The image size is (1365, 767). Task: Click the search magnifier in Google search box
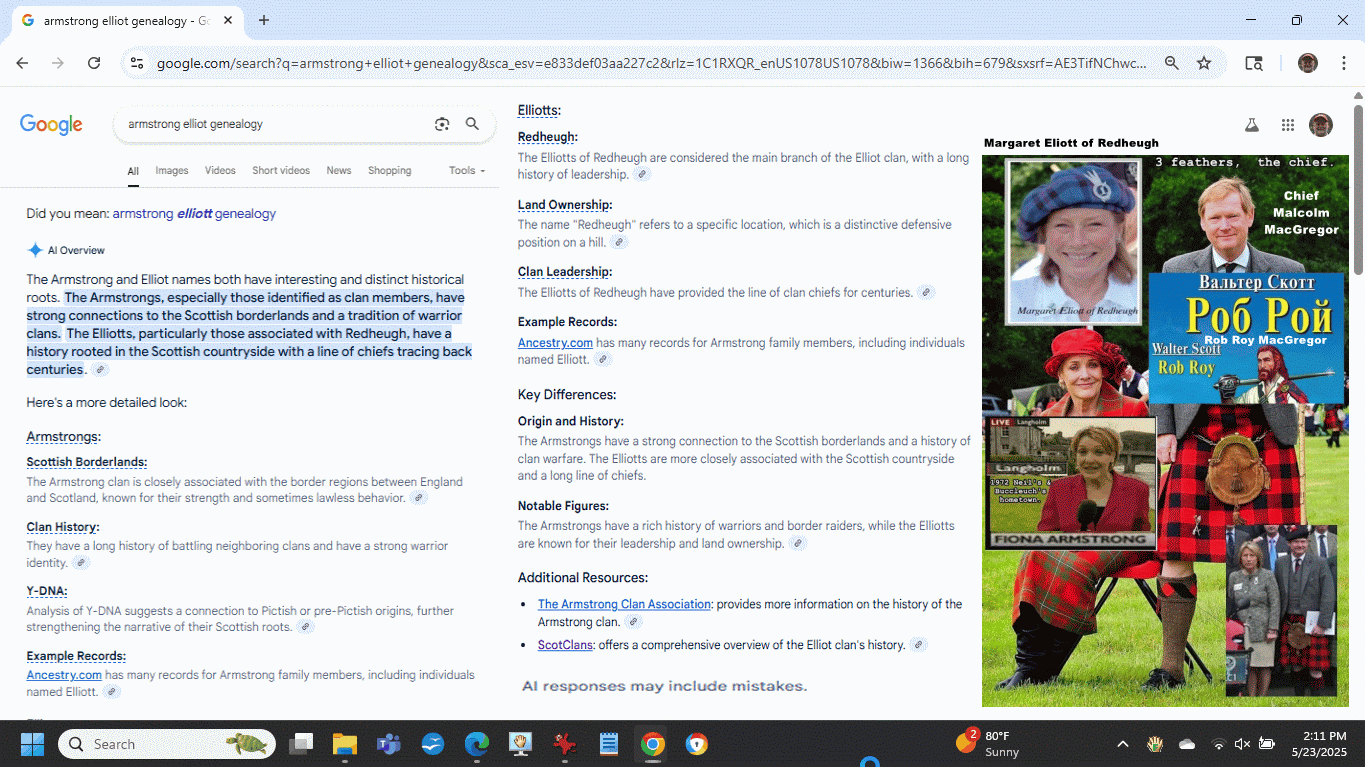click(473, 124)
